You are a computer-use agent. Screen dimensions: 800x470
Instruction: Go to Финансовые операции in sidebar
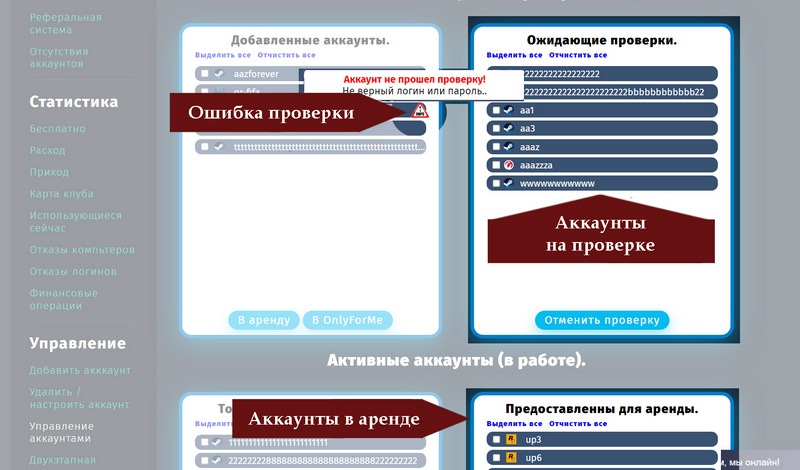(x=64, y=299)
